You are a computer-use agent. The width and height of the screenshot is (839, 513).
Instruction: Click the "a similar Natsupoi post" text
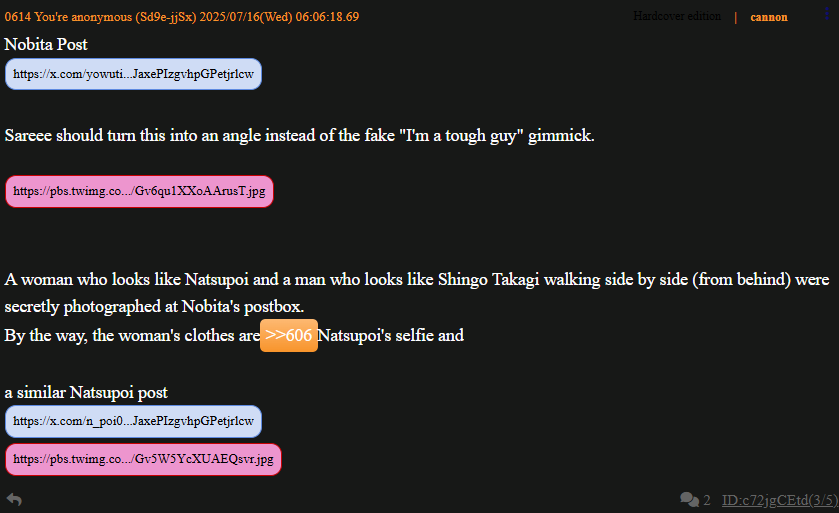pos(86,393)
